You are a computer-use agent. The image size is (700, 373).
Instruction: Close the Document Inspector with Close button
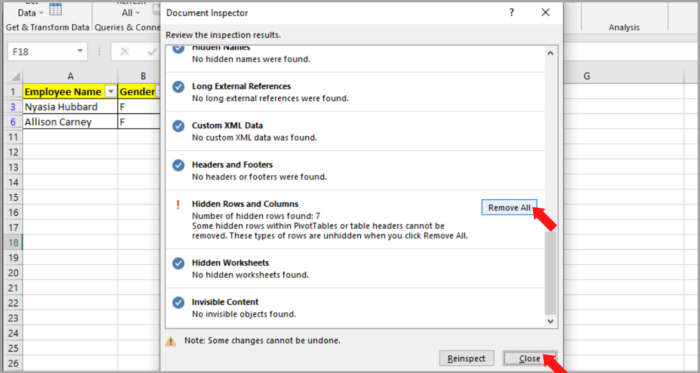(530, 358)
